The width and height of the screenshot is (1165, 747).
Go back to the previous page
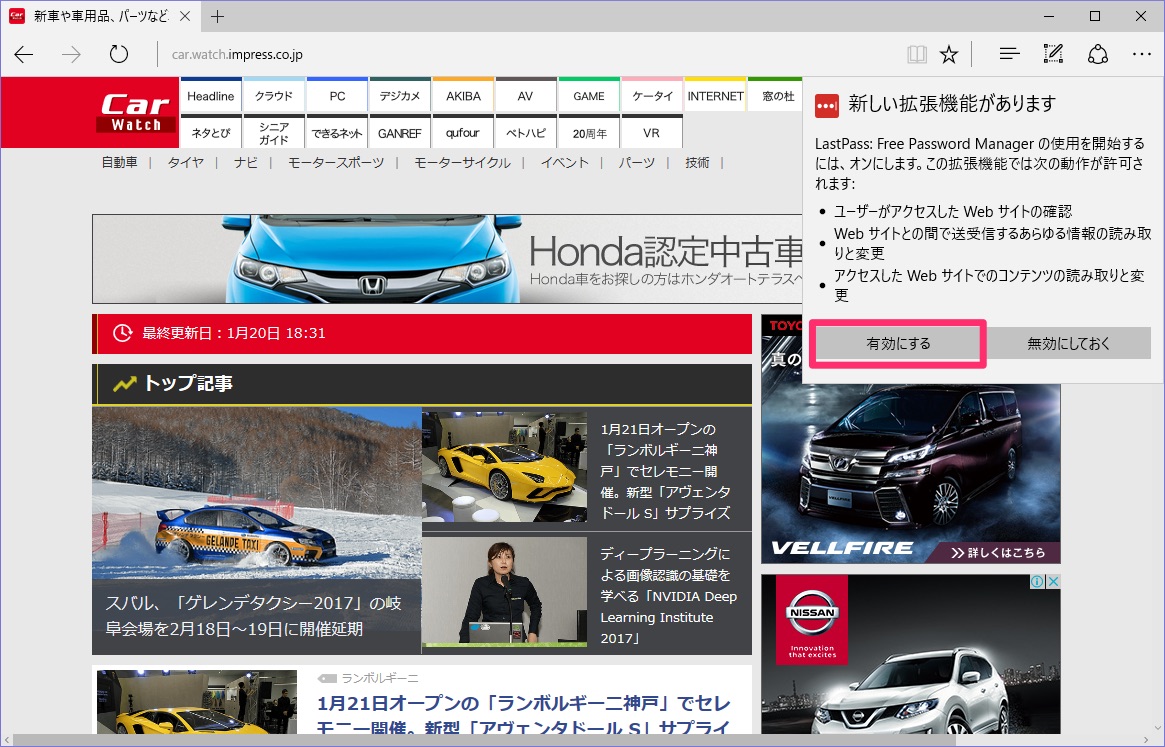point(24,54)
